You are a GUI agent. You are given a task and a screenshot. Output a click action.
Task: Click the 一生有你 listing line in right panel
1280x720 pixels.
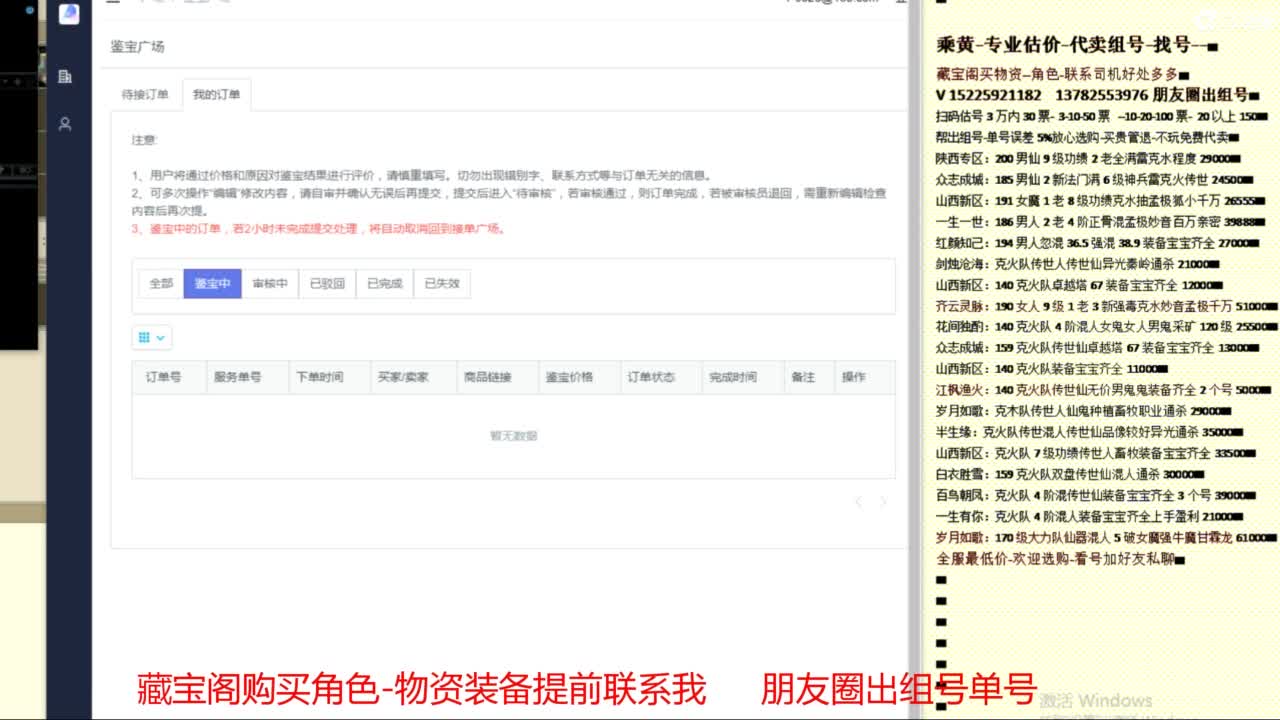[x=1090, y=516]
